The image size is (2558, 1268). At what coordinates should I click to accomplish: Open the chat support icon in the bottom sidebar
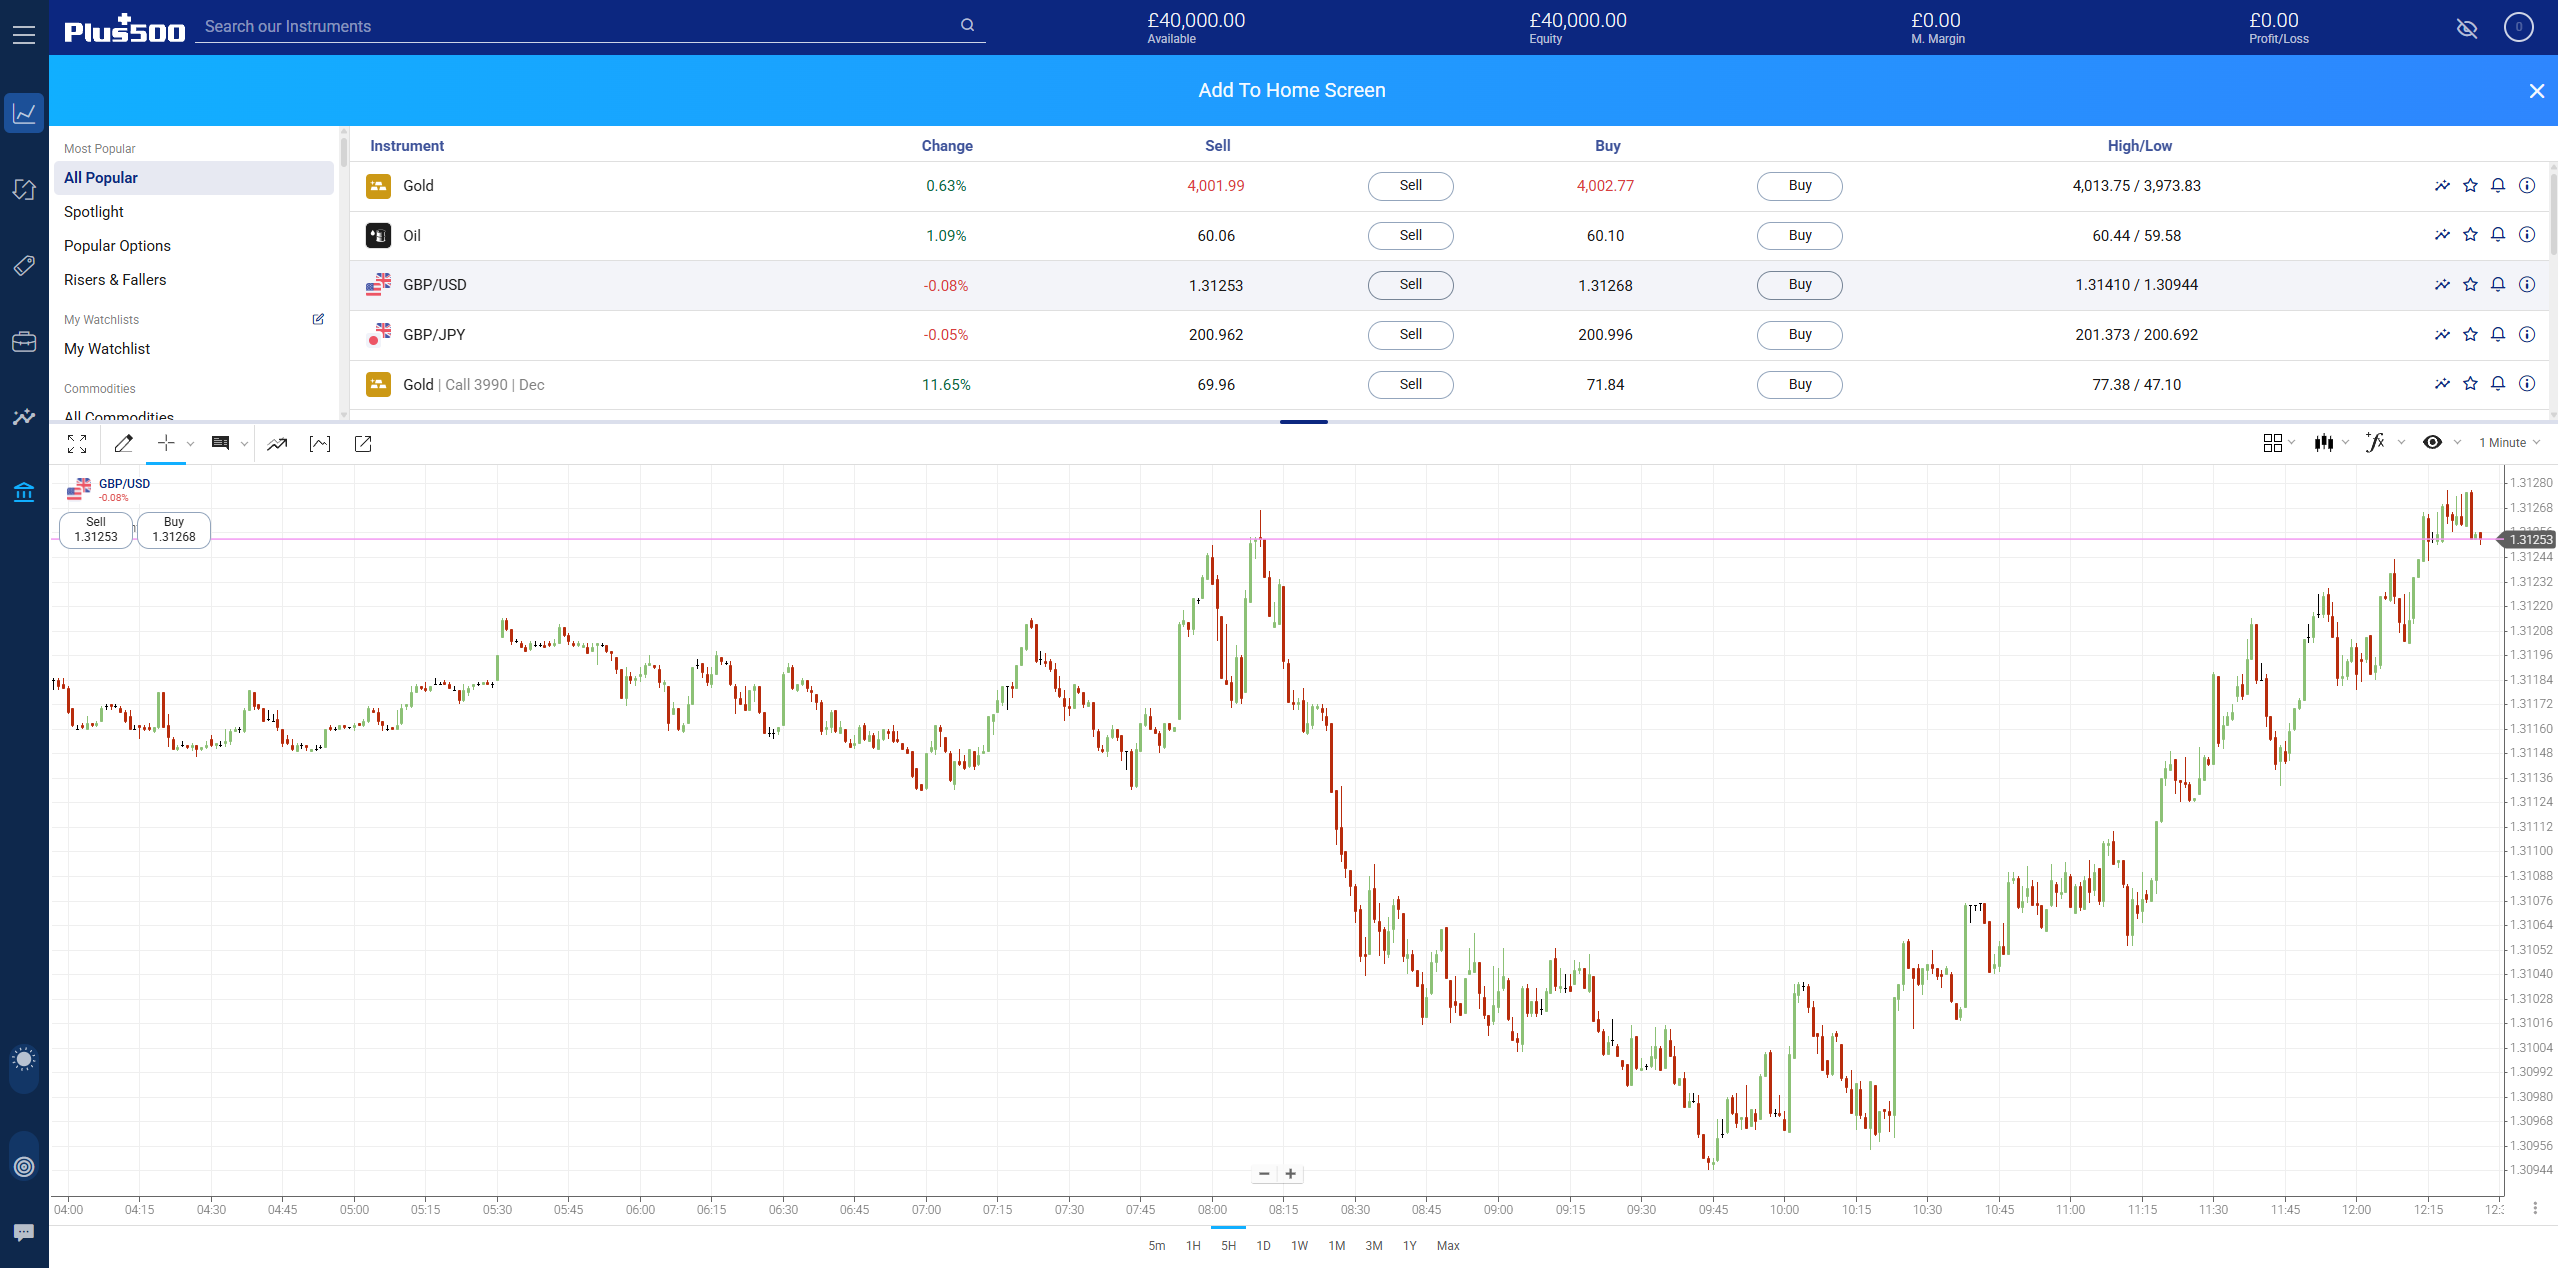pyautogui.click(x=23, y=1232)
